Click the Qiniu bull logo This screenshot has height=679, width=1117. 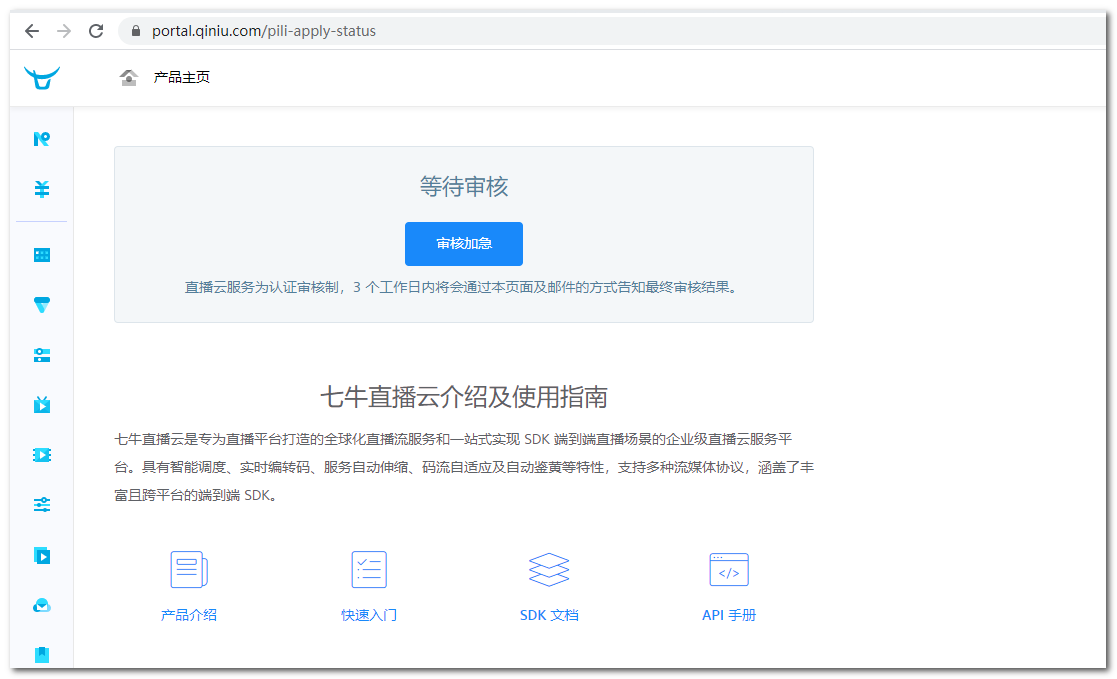[42, 77]
